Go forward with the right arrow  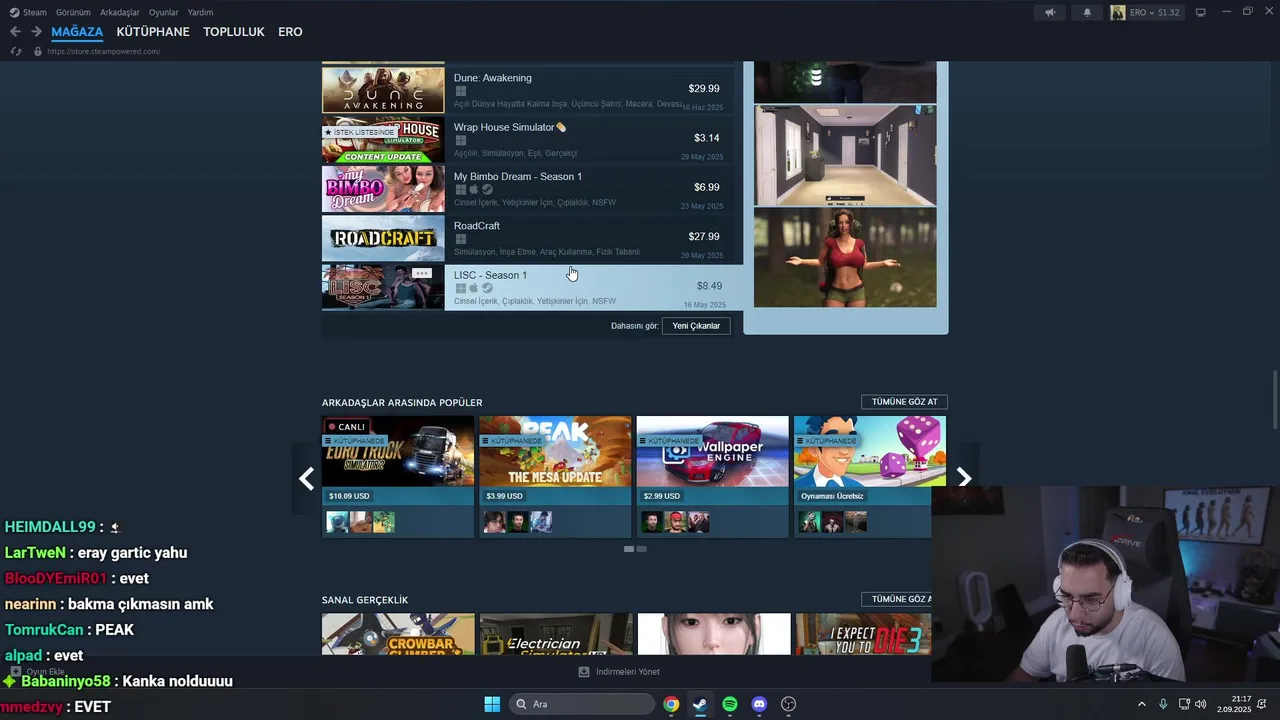pos(36,32)
